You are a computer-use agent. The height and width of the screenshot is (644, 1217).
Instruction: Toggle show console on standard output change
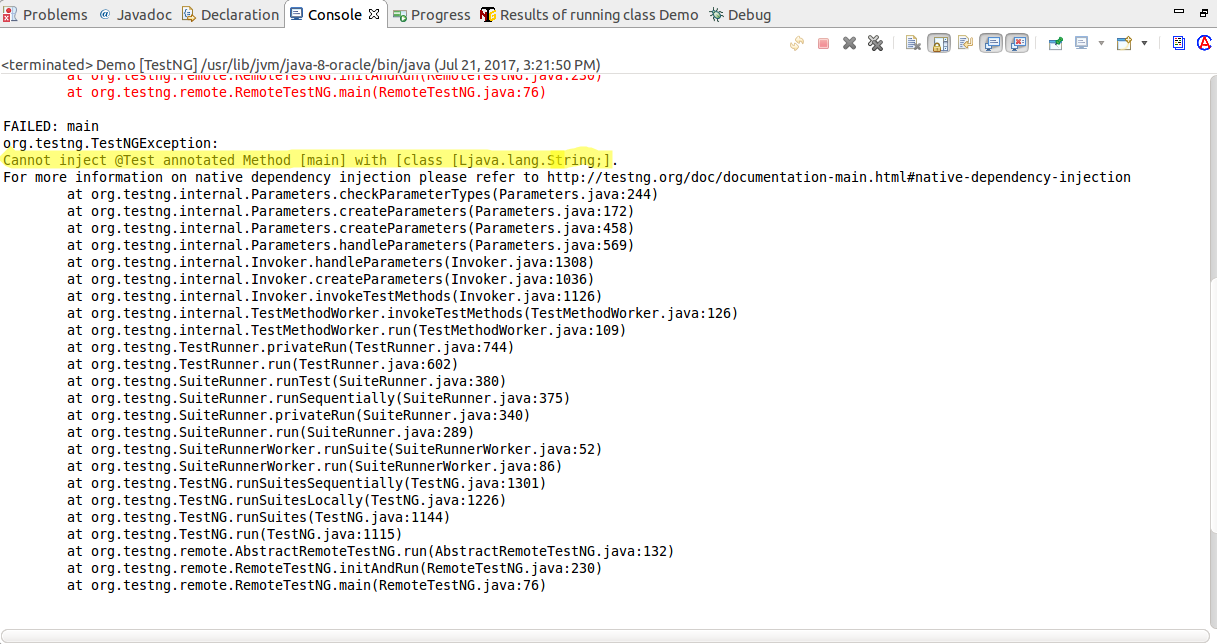point(991,43)
